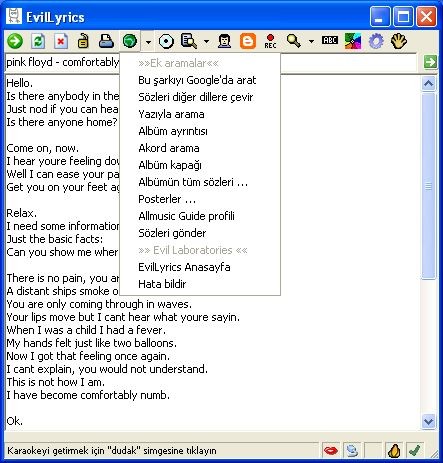Choose 'Albüm ayrıntısı' from the menu

(x=200, y=131)
